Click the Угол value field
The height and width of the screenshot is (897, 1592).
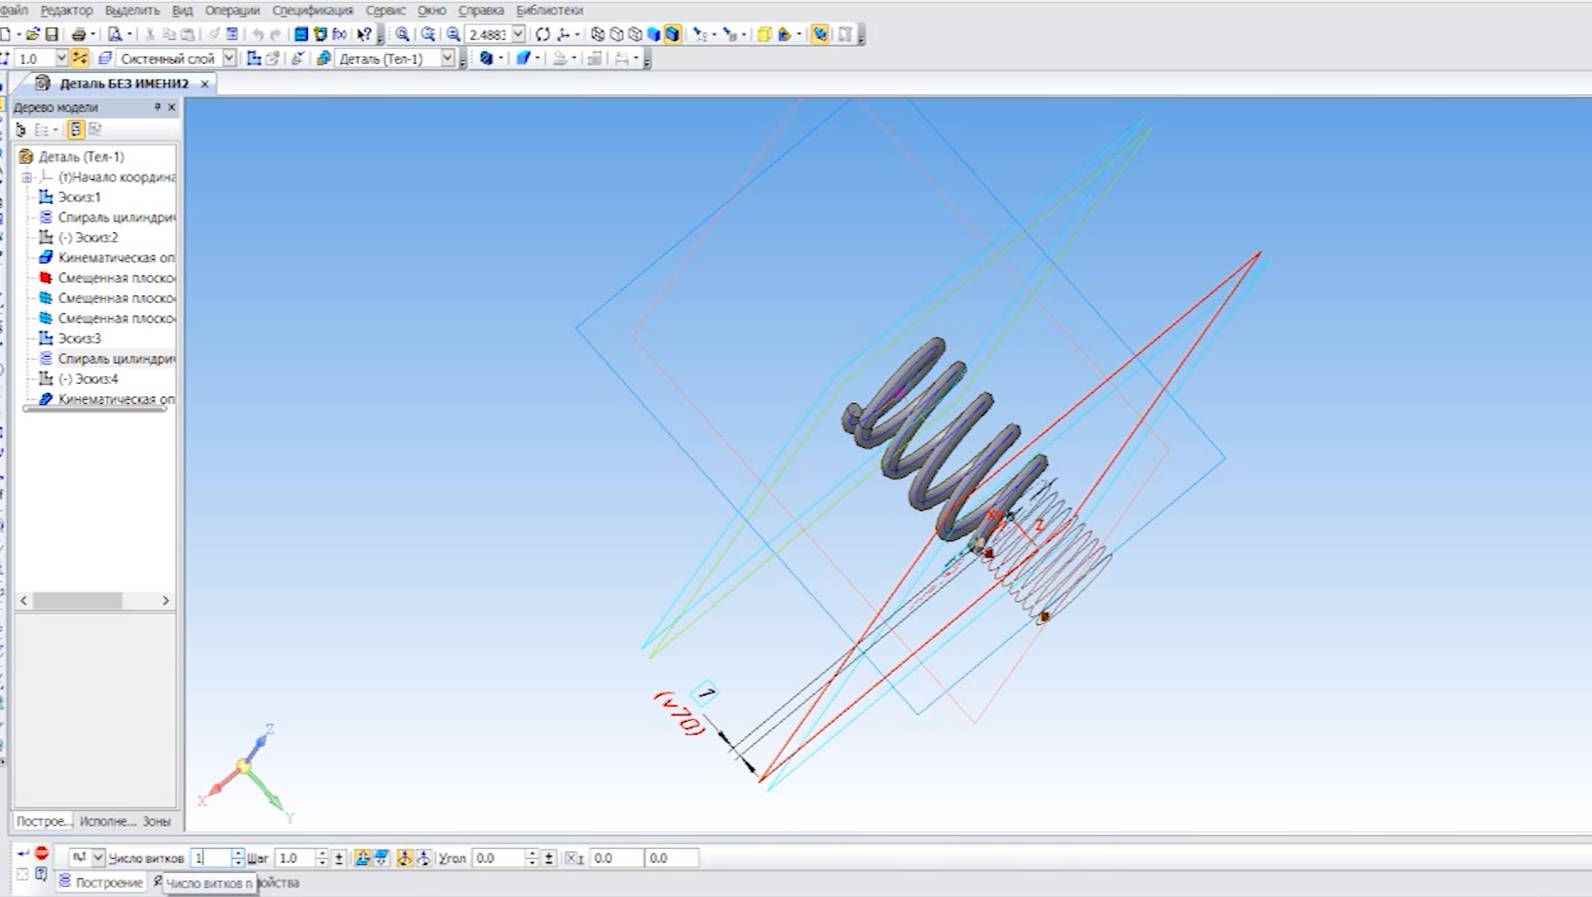498,858
